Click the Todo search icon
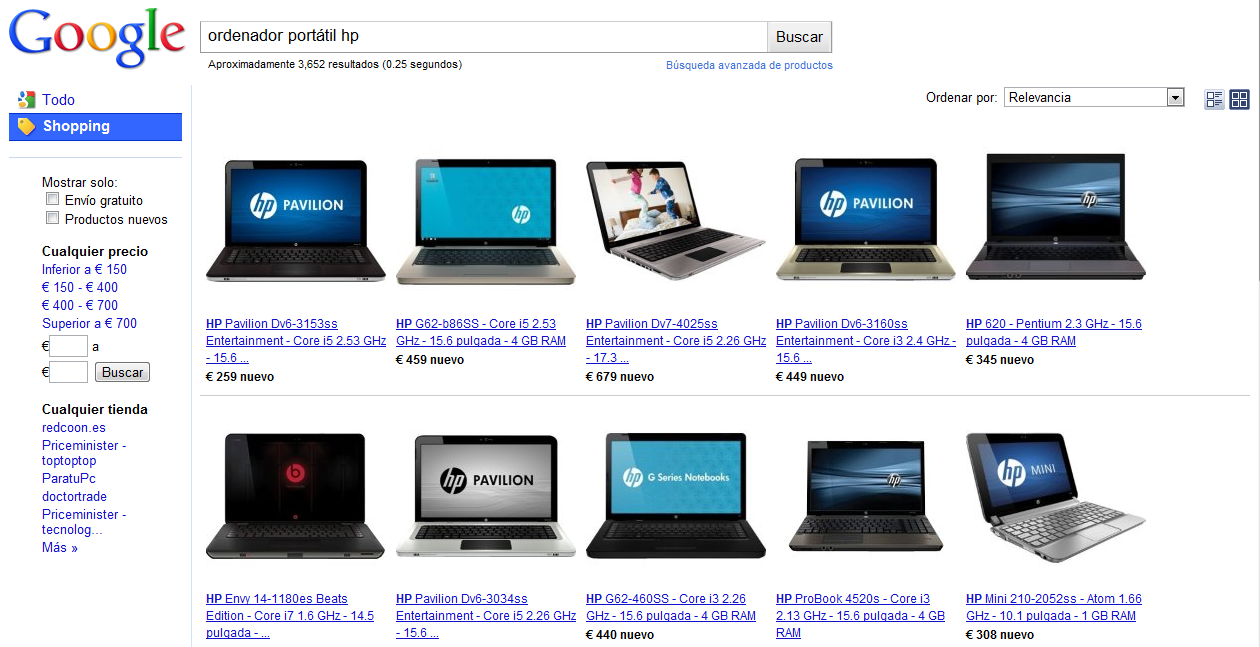 click(x=27, y=99)
